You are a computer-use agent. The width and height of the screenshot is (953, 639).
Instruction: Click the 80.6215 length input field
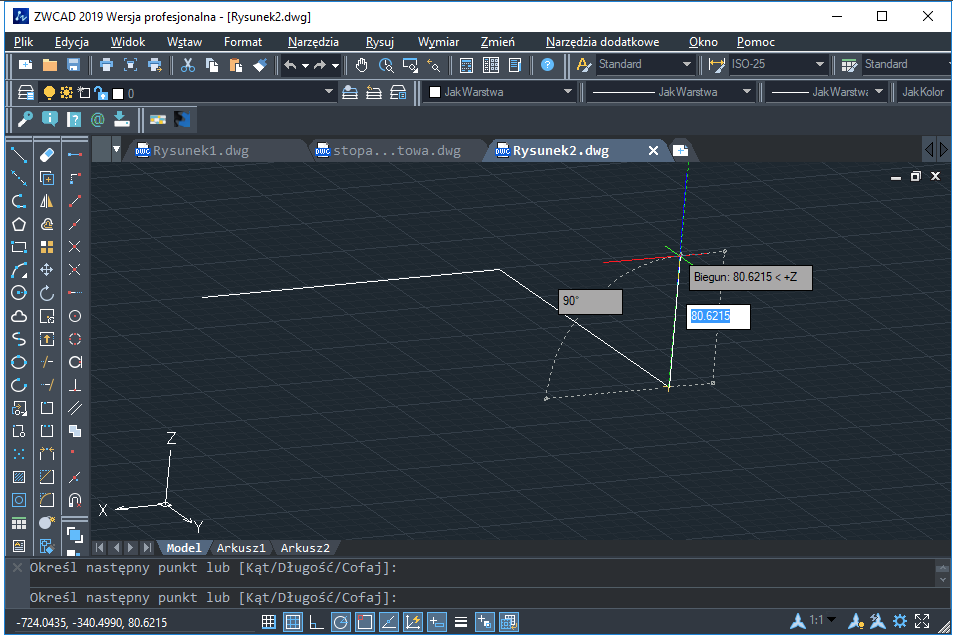pyautogui.click(x=718, y=316)
